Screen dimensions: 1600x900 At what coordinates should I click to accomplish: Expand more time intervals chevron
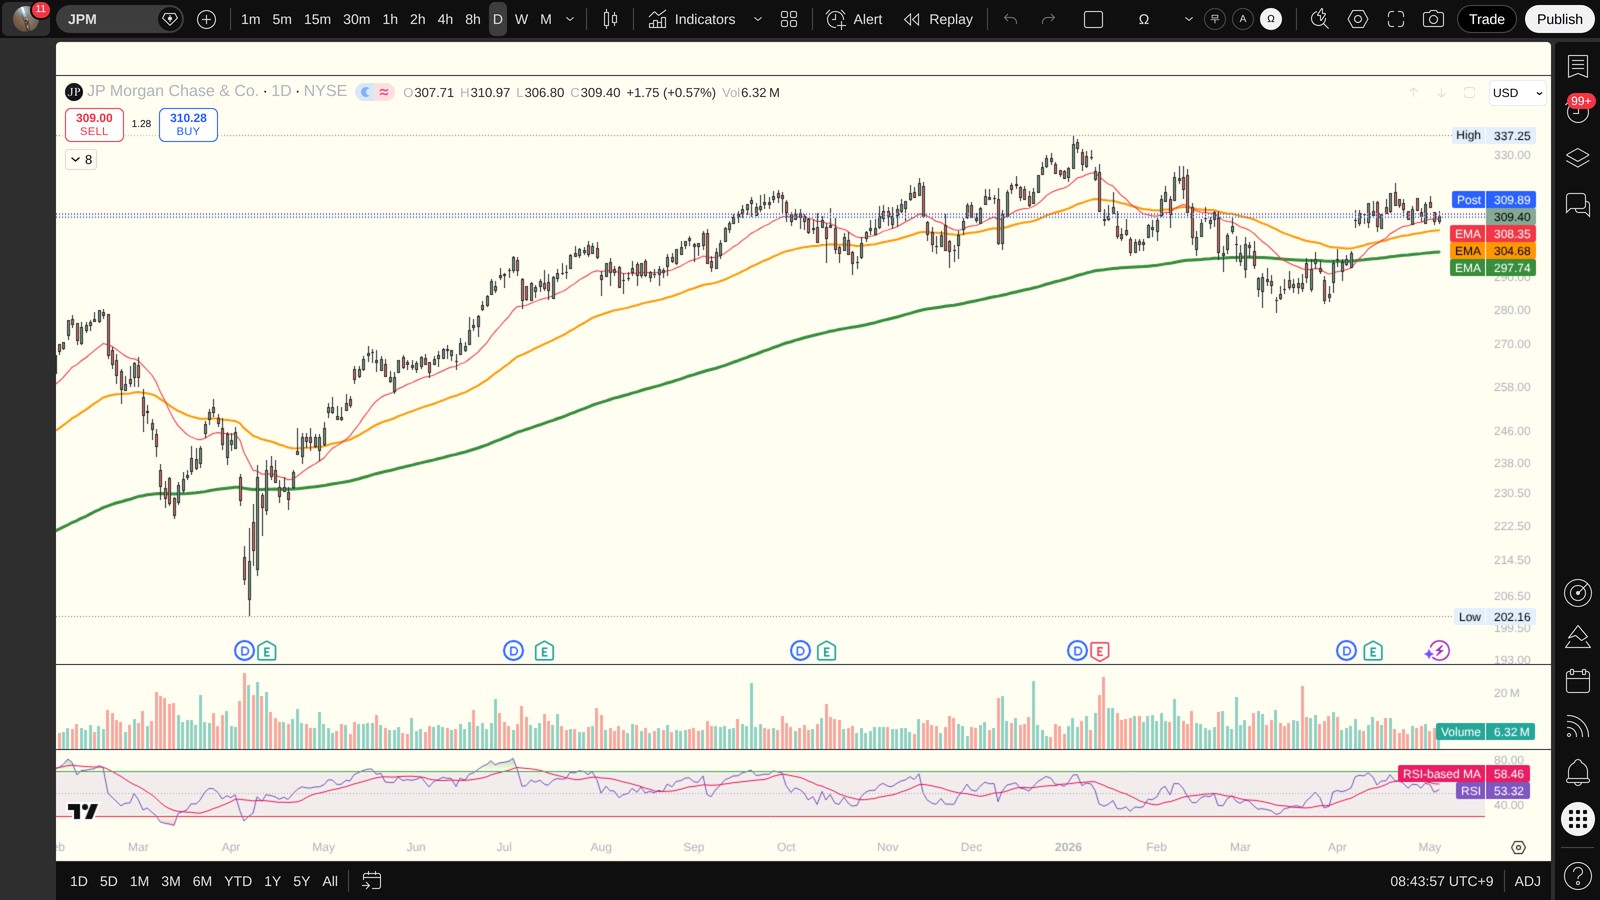click(570, 19)
